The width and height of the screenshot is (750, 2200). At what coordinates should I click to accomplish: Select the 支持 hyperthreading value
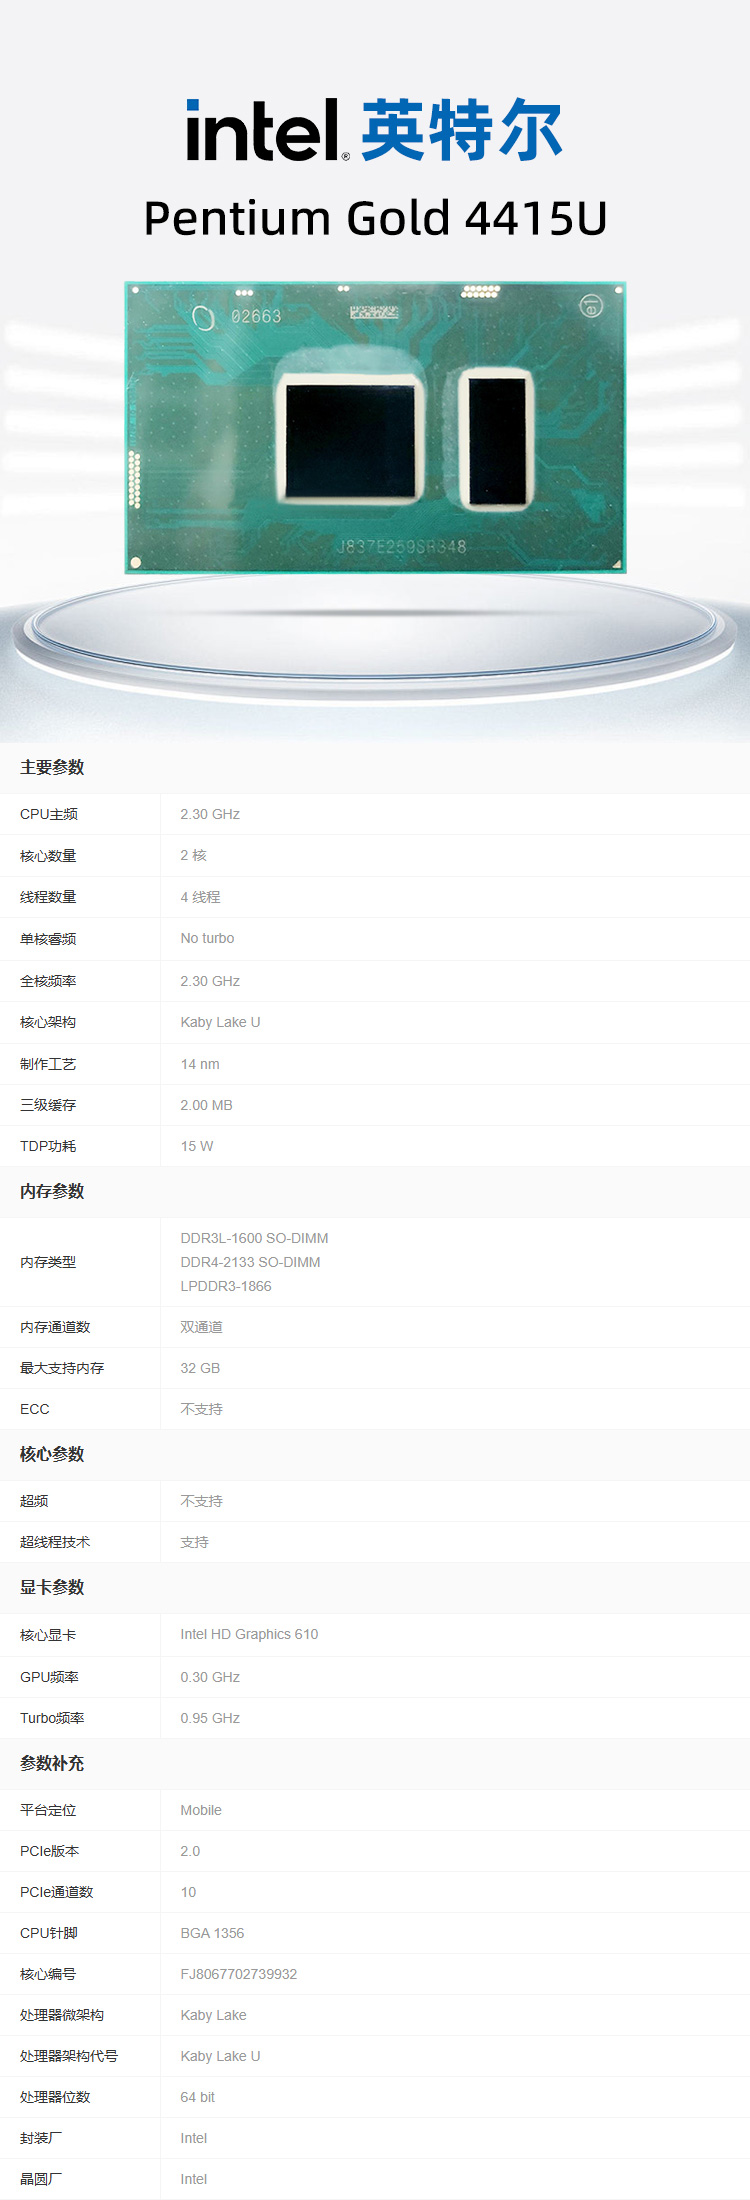tap(194, 1542)
